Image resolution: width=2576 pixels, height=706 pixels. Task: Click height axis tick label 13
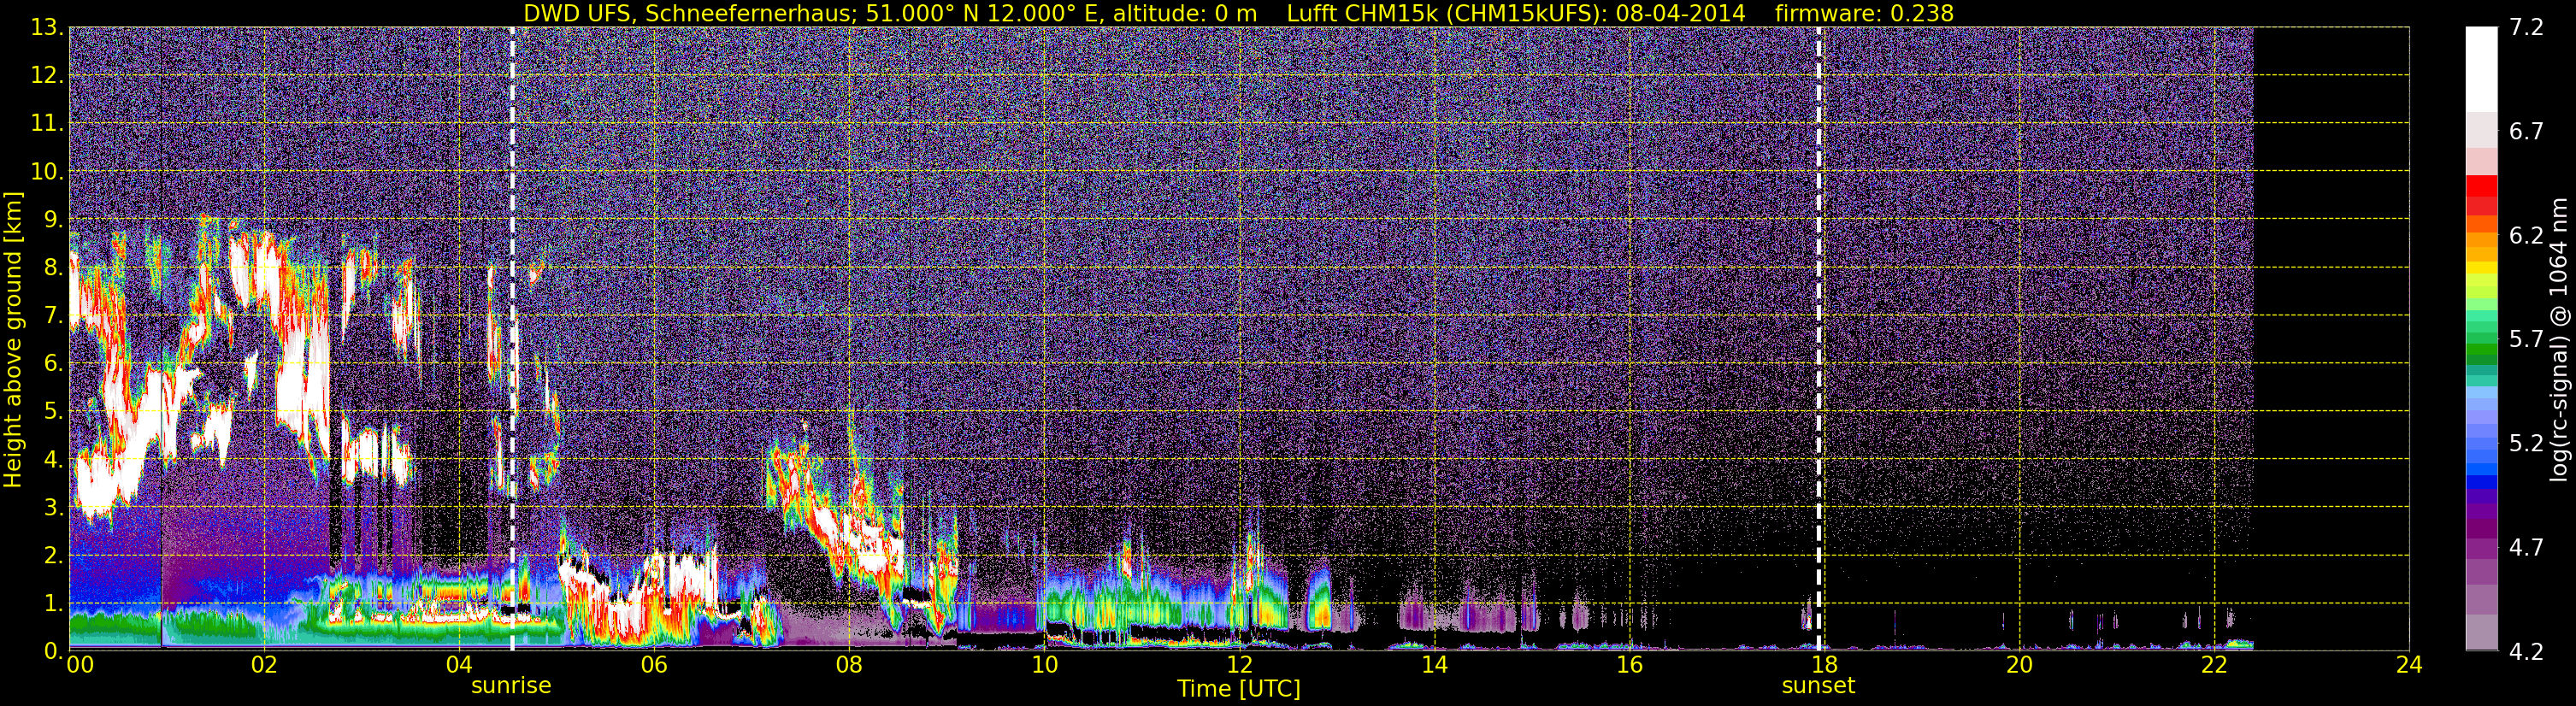click(46, 28)
